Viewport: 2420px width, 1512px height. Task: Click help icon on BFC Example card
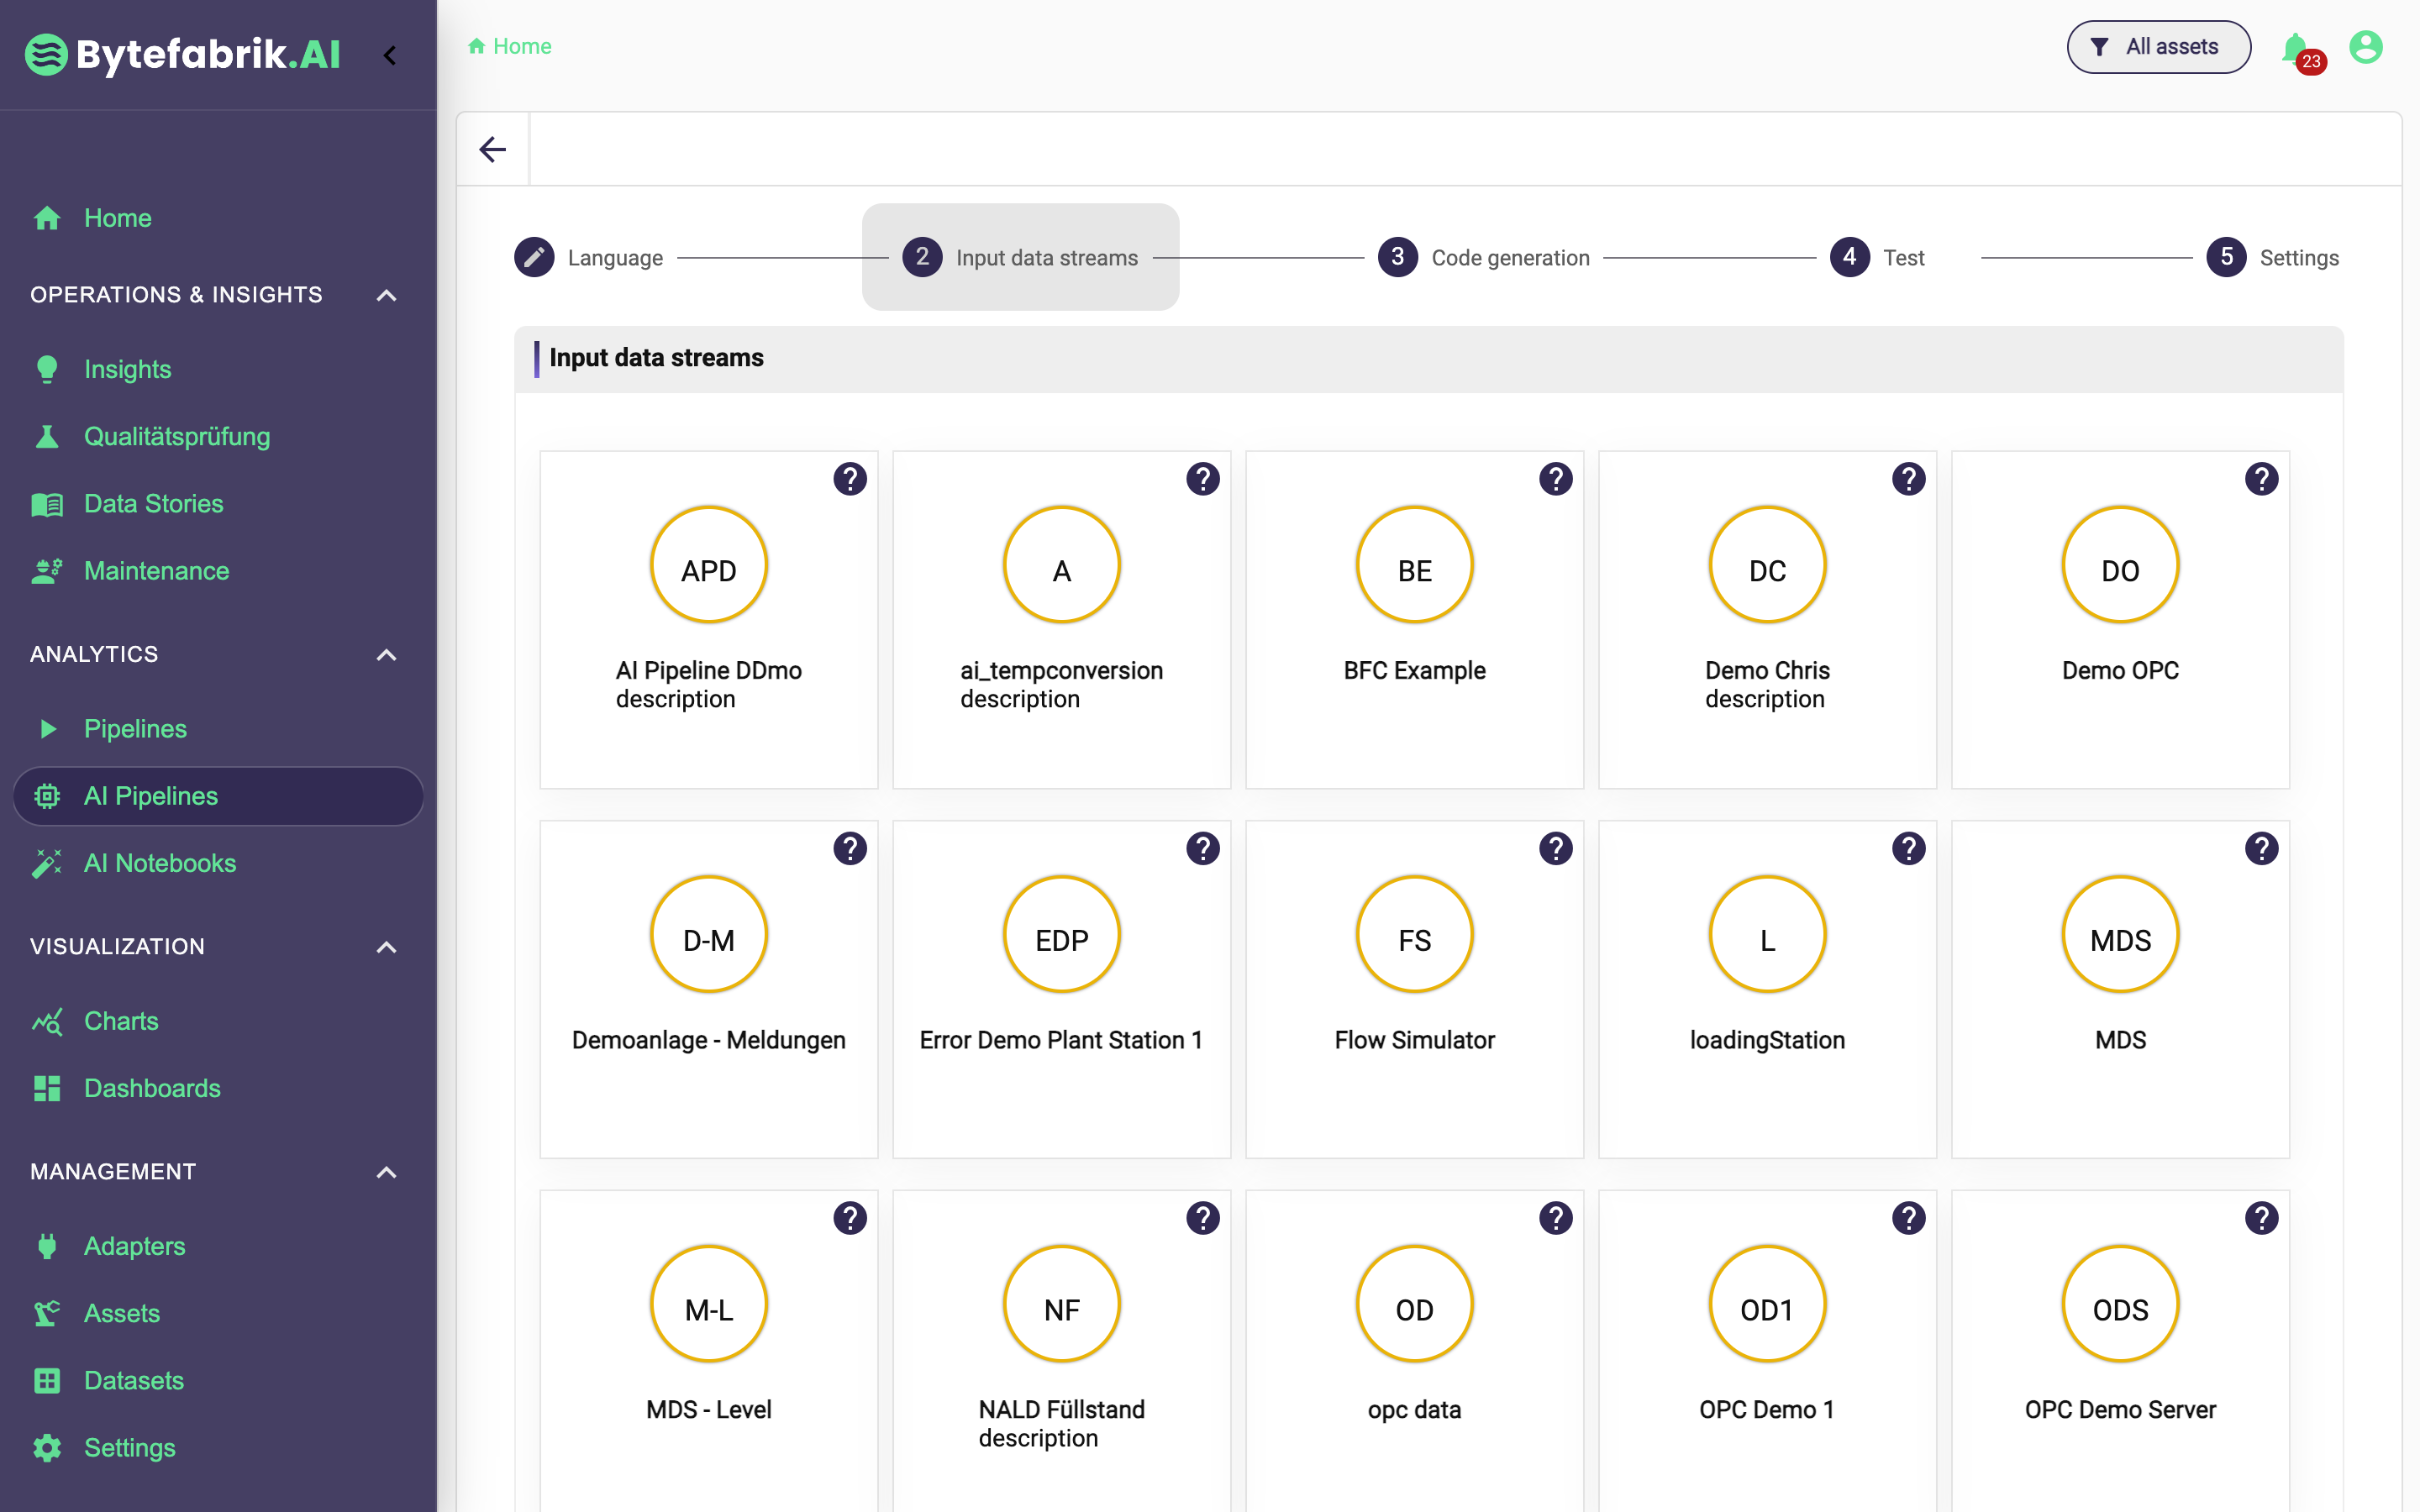tap(1555, 479)
